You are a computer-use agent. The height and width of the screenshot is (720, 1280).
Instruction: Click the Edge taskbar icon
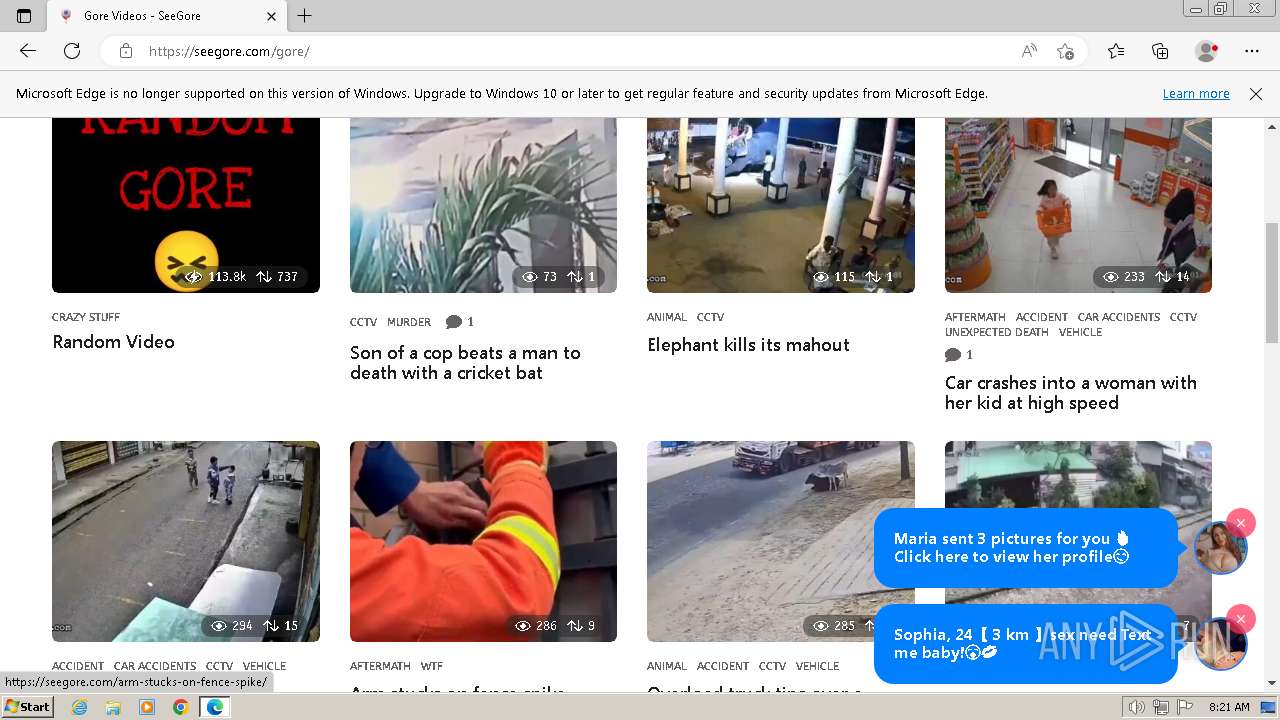215,707
